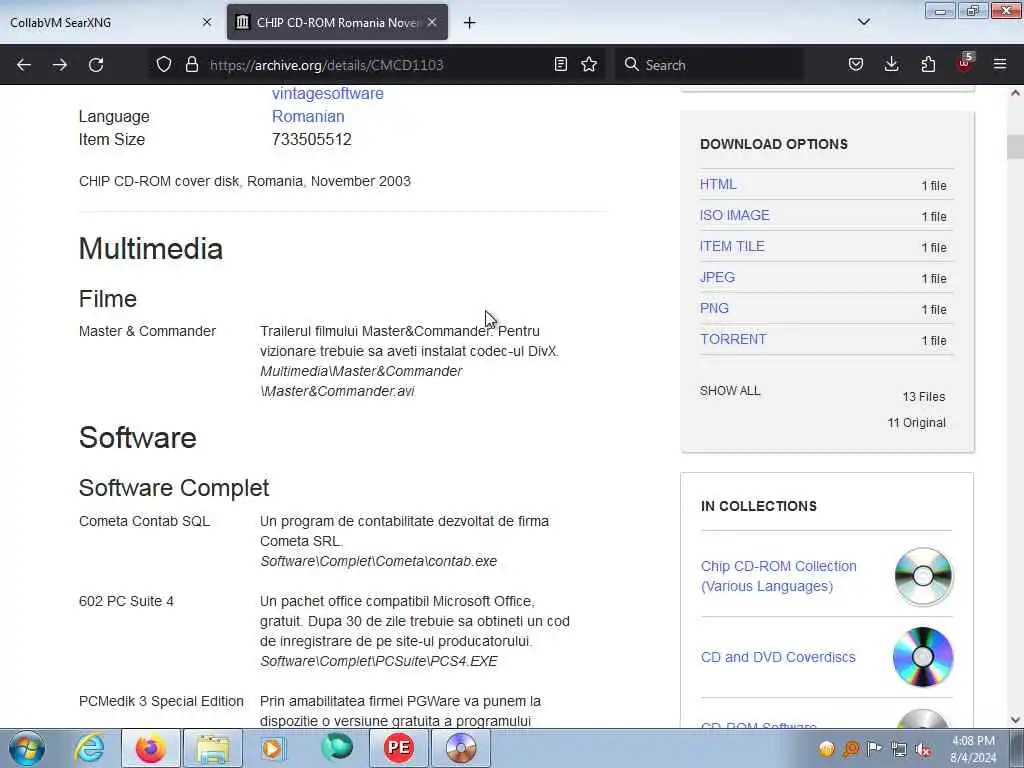Open the network tray icon
This screenshot has height=768, width=1024.
[899, 749]
